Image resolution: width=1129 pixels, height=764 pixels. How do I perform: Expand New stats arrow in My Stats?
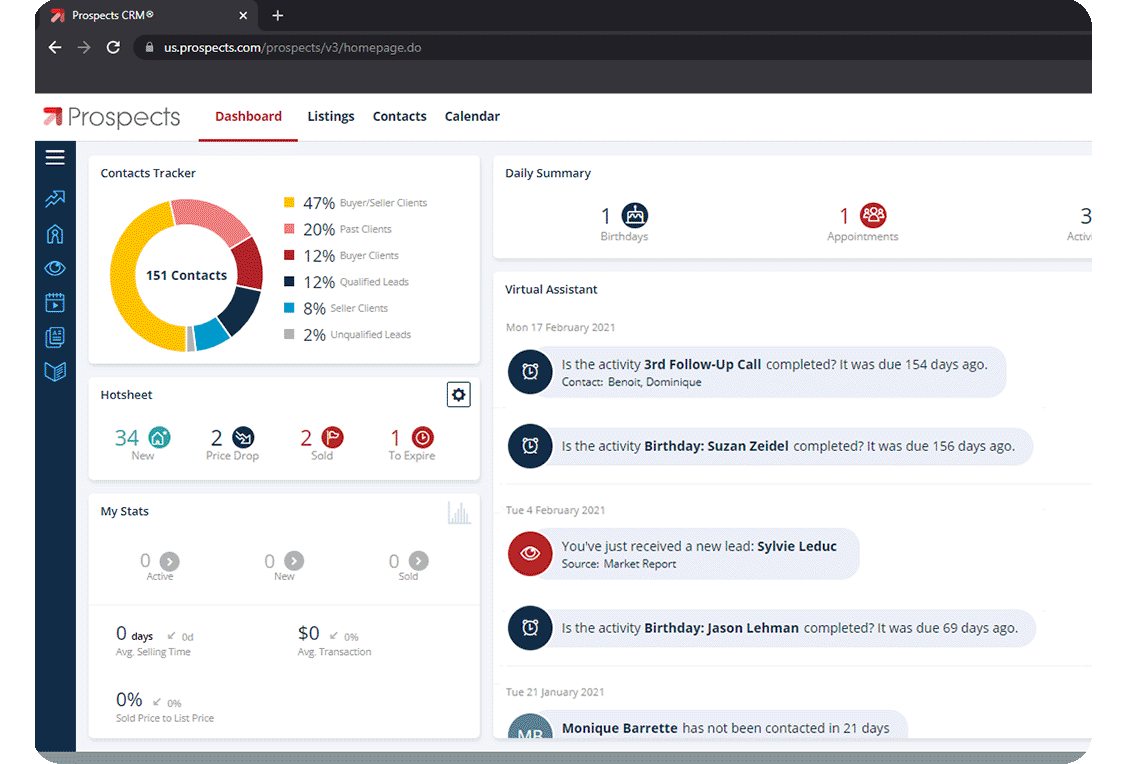pyautogui.click(x=294, y=560)
